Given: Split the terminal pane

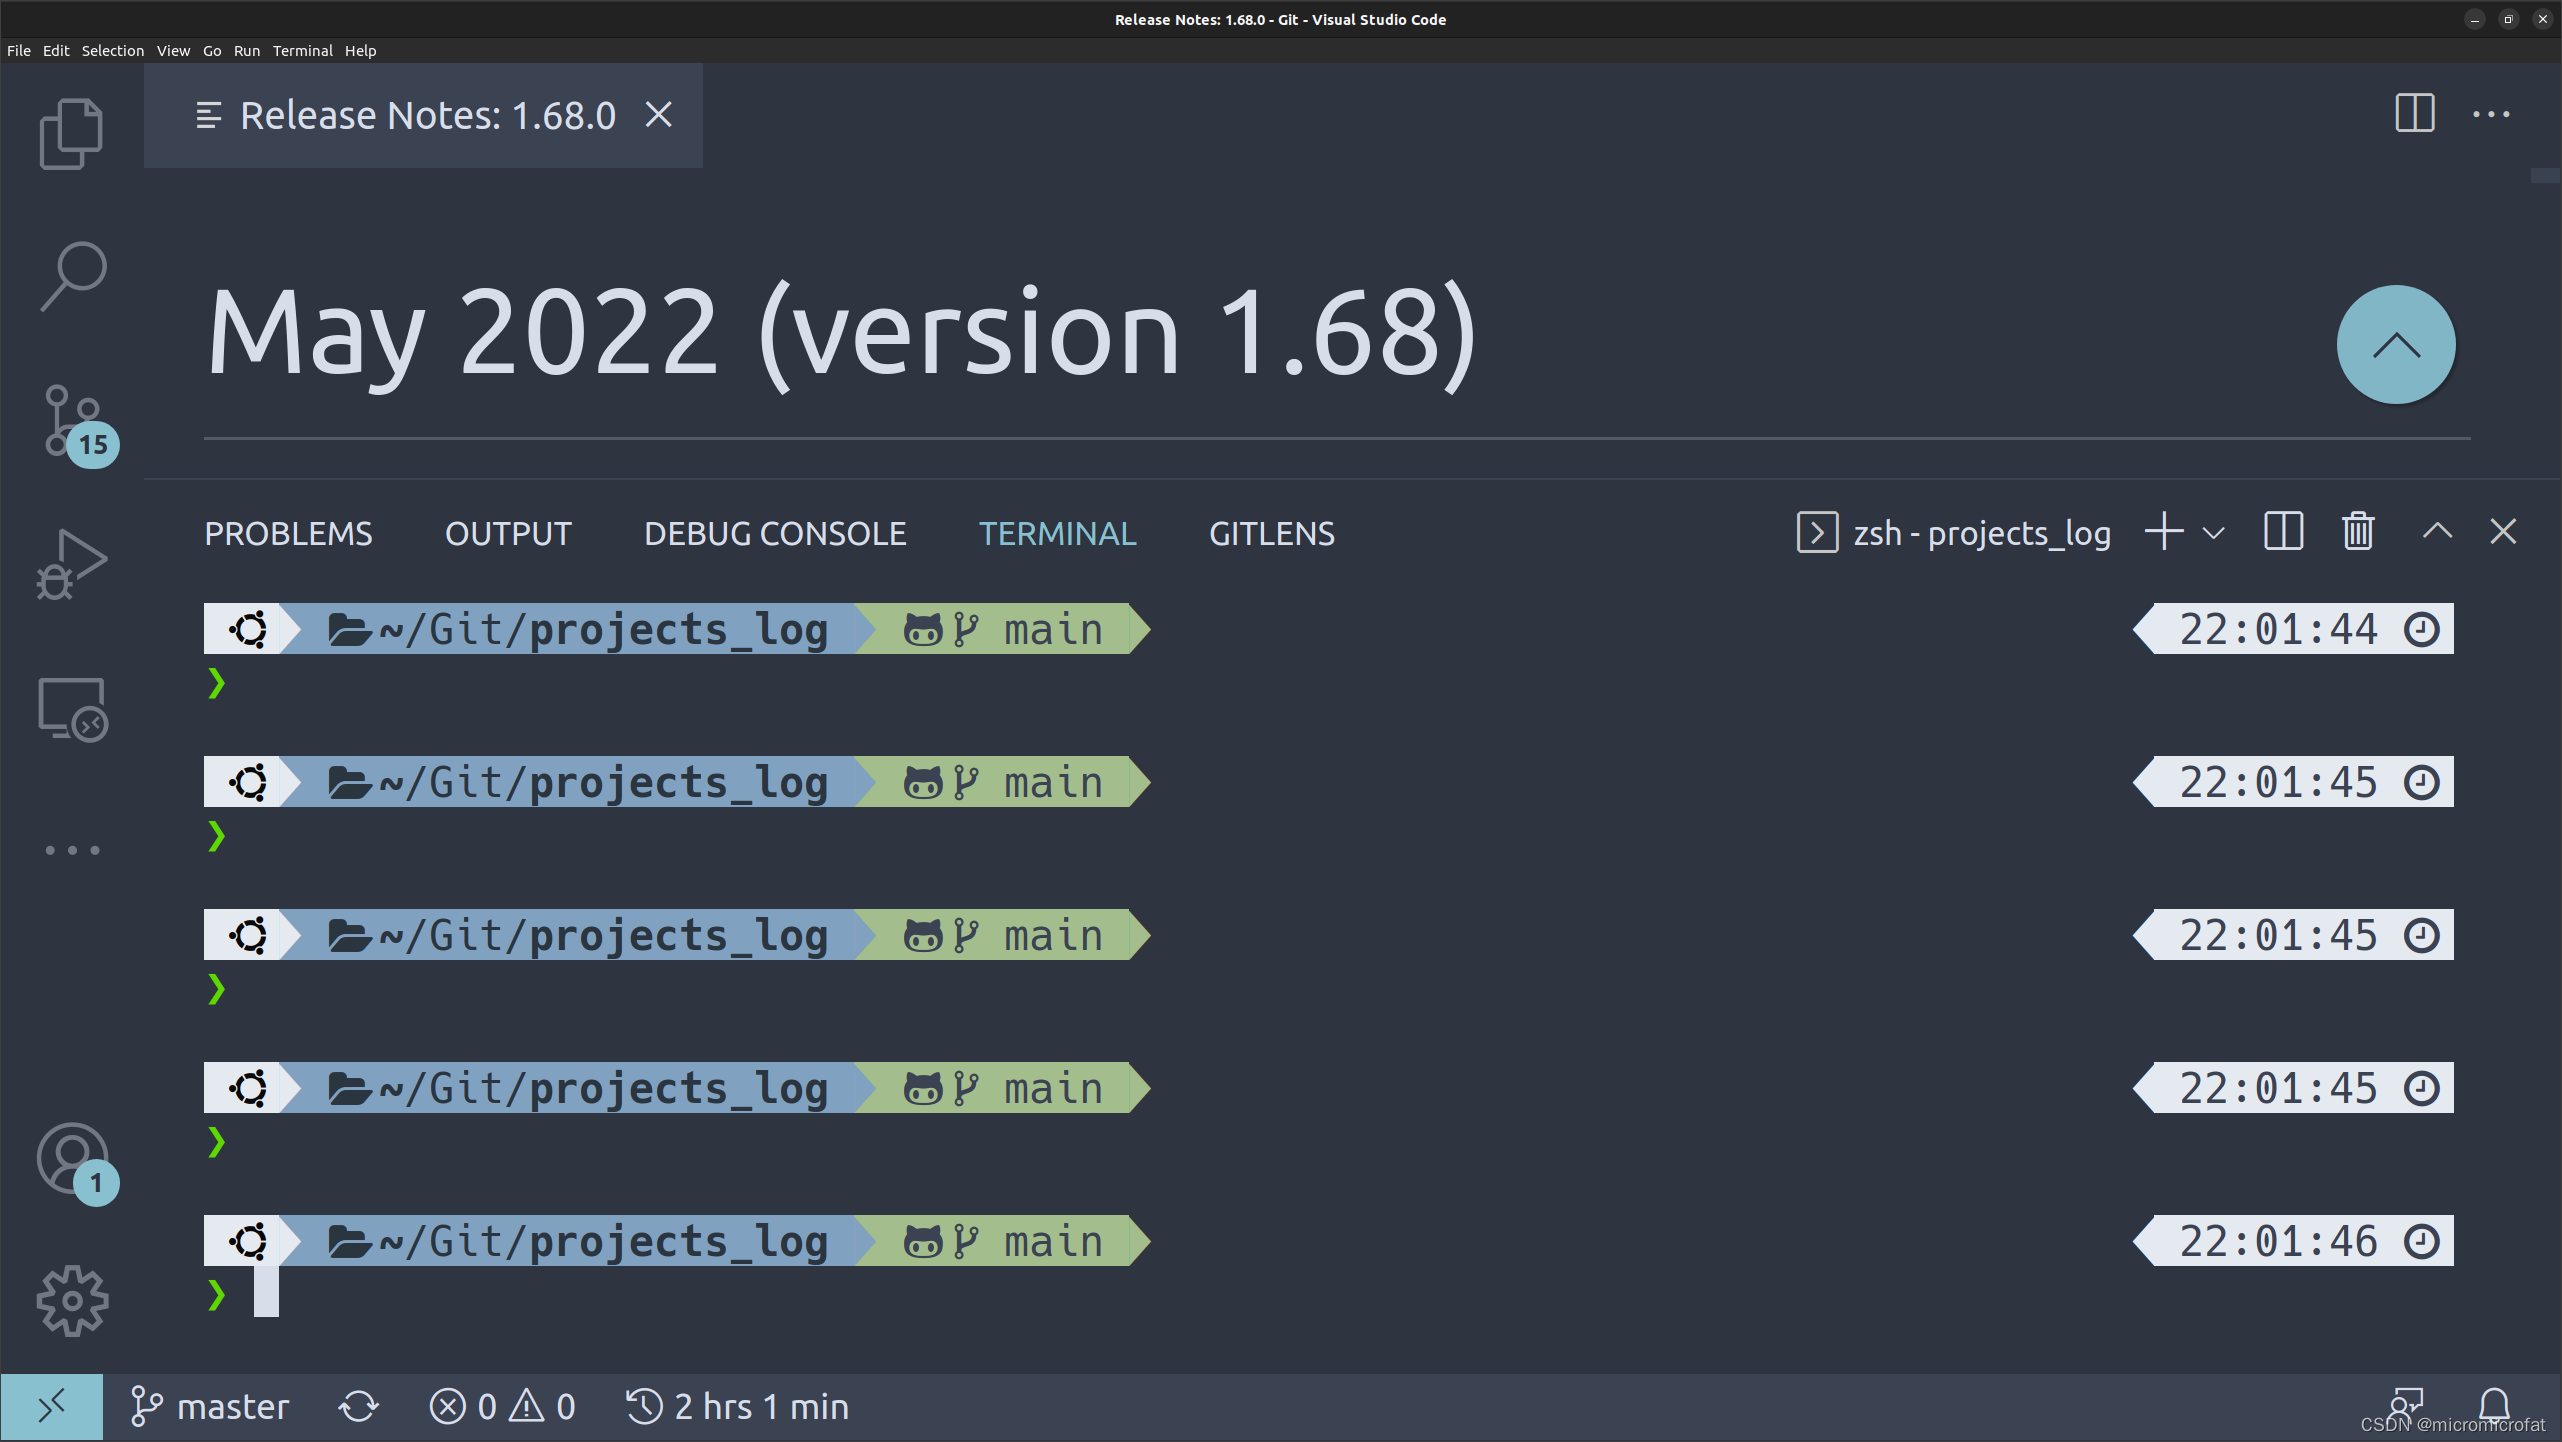Looking at the screenshot, I should pos(2283,531).
